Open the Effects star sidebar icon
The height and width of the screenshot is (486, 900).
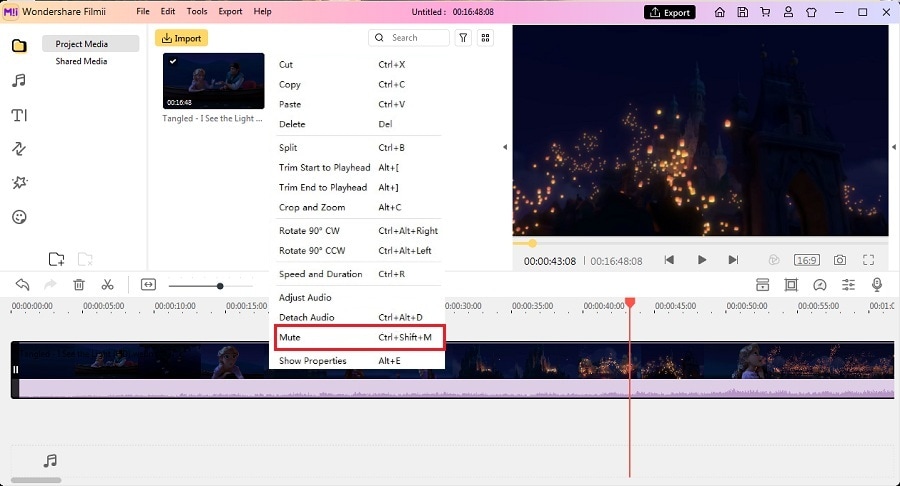tap(19, 182)
